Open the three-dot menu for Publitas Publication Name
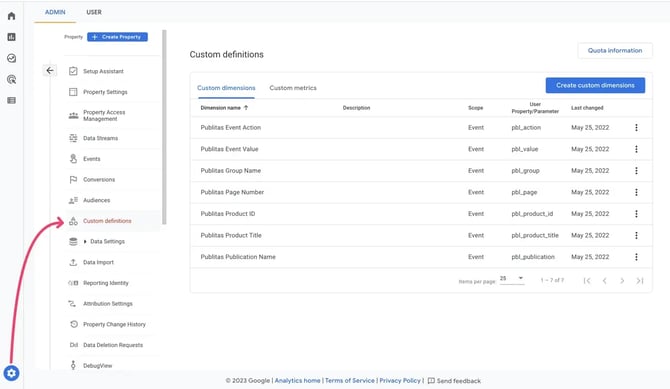Image resolution: width=670 pixels, height=389 pixels. tap(636, 257)
